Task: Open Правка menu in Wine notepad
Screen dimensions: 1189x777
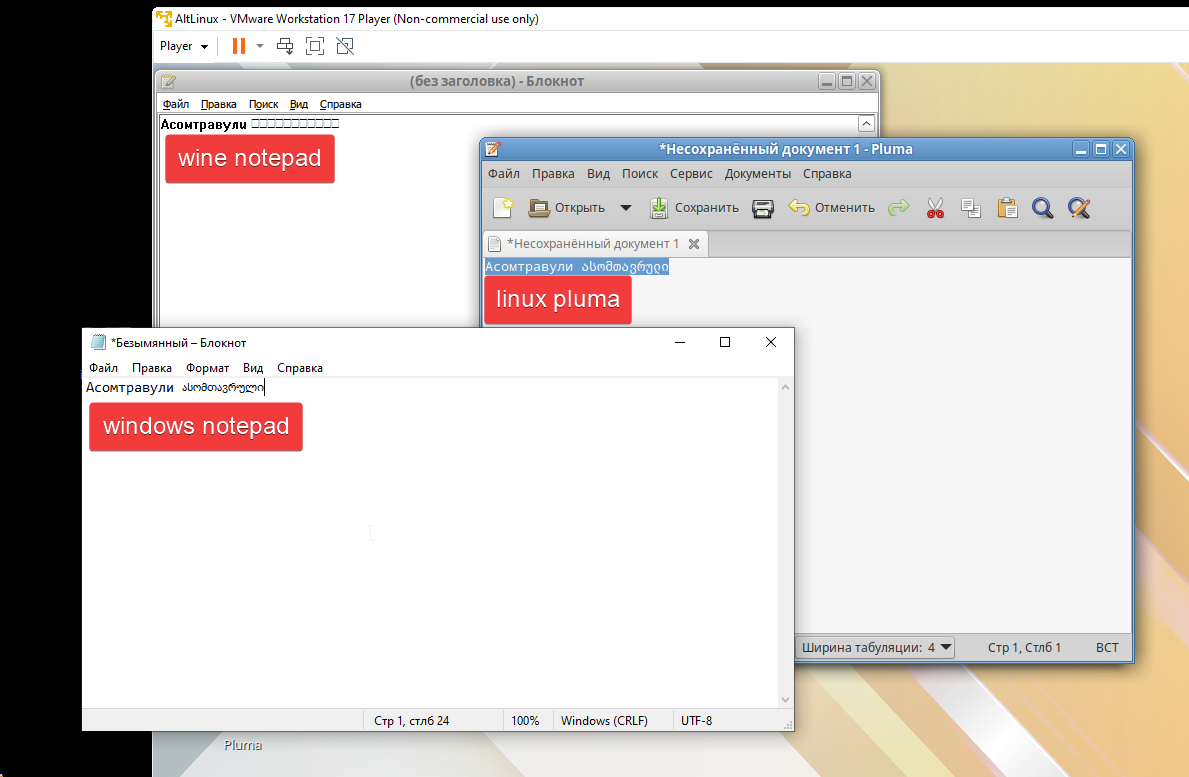Action: [x=218, y=105]
